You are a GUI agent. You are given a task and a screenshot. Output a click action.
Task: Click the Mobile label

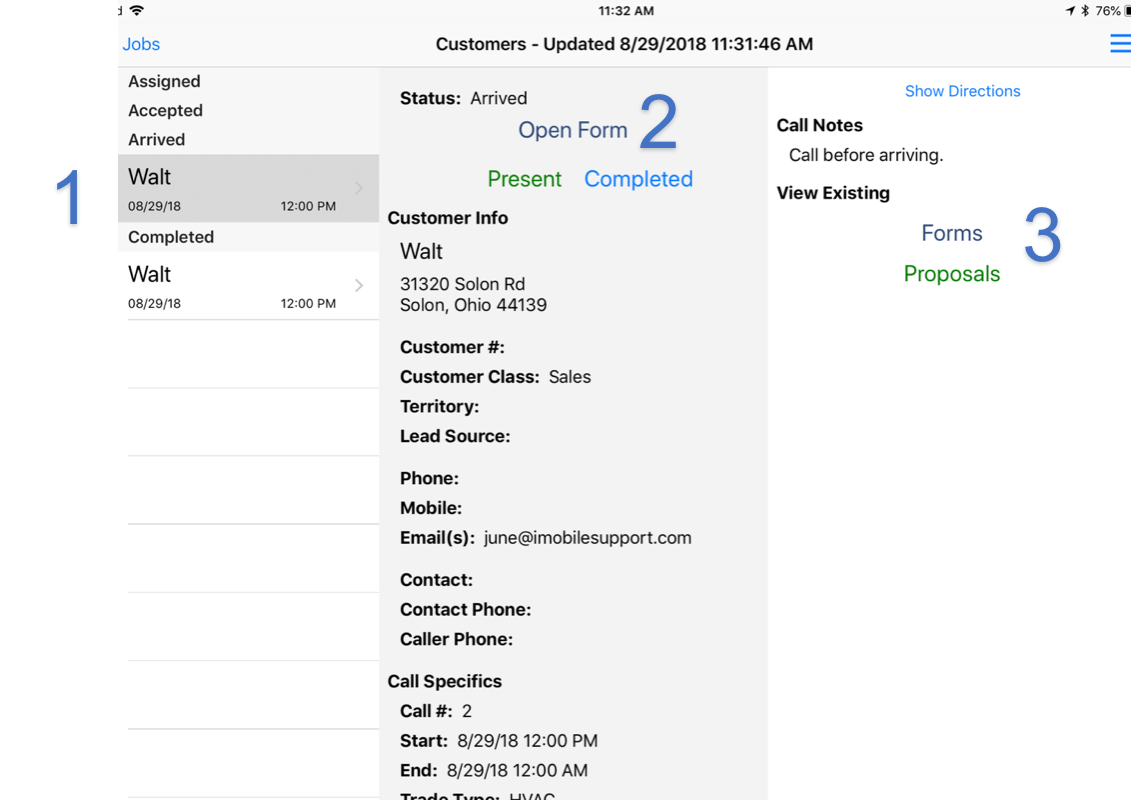click(431, 508)
